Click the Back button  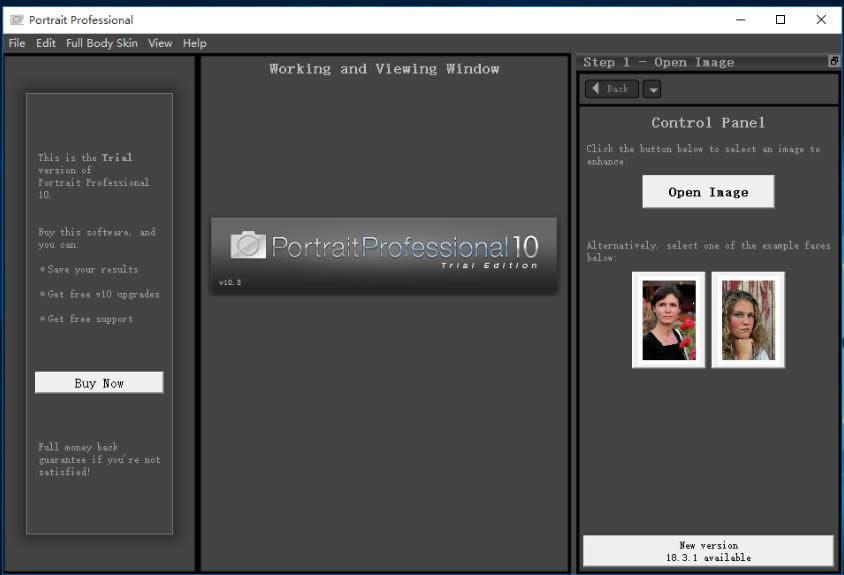click(611, 89)
